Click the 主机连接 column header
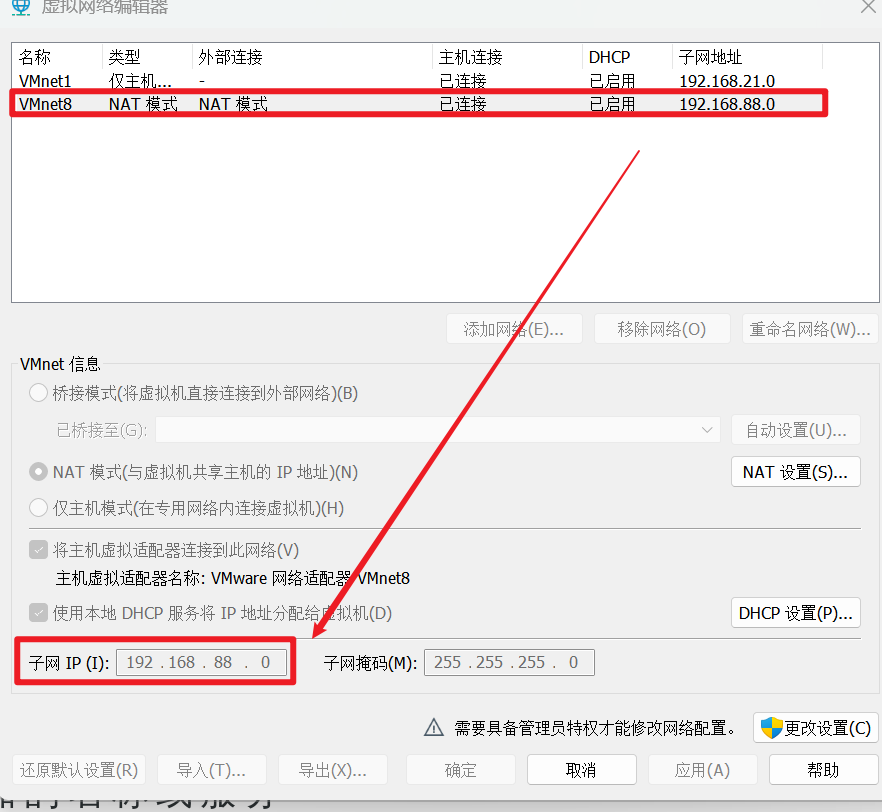 click(507, 57)
